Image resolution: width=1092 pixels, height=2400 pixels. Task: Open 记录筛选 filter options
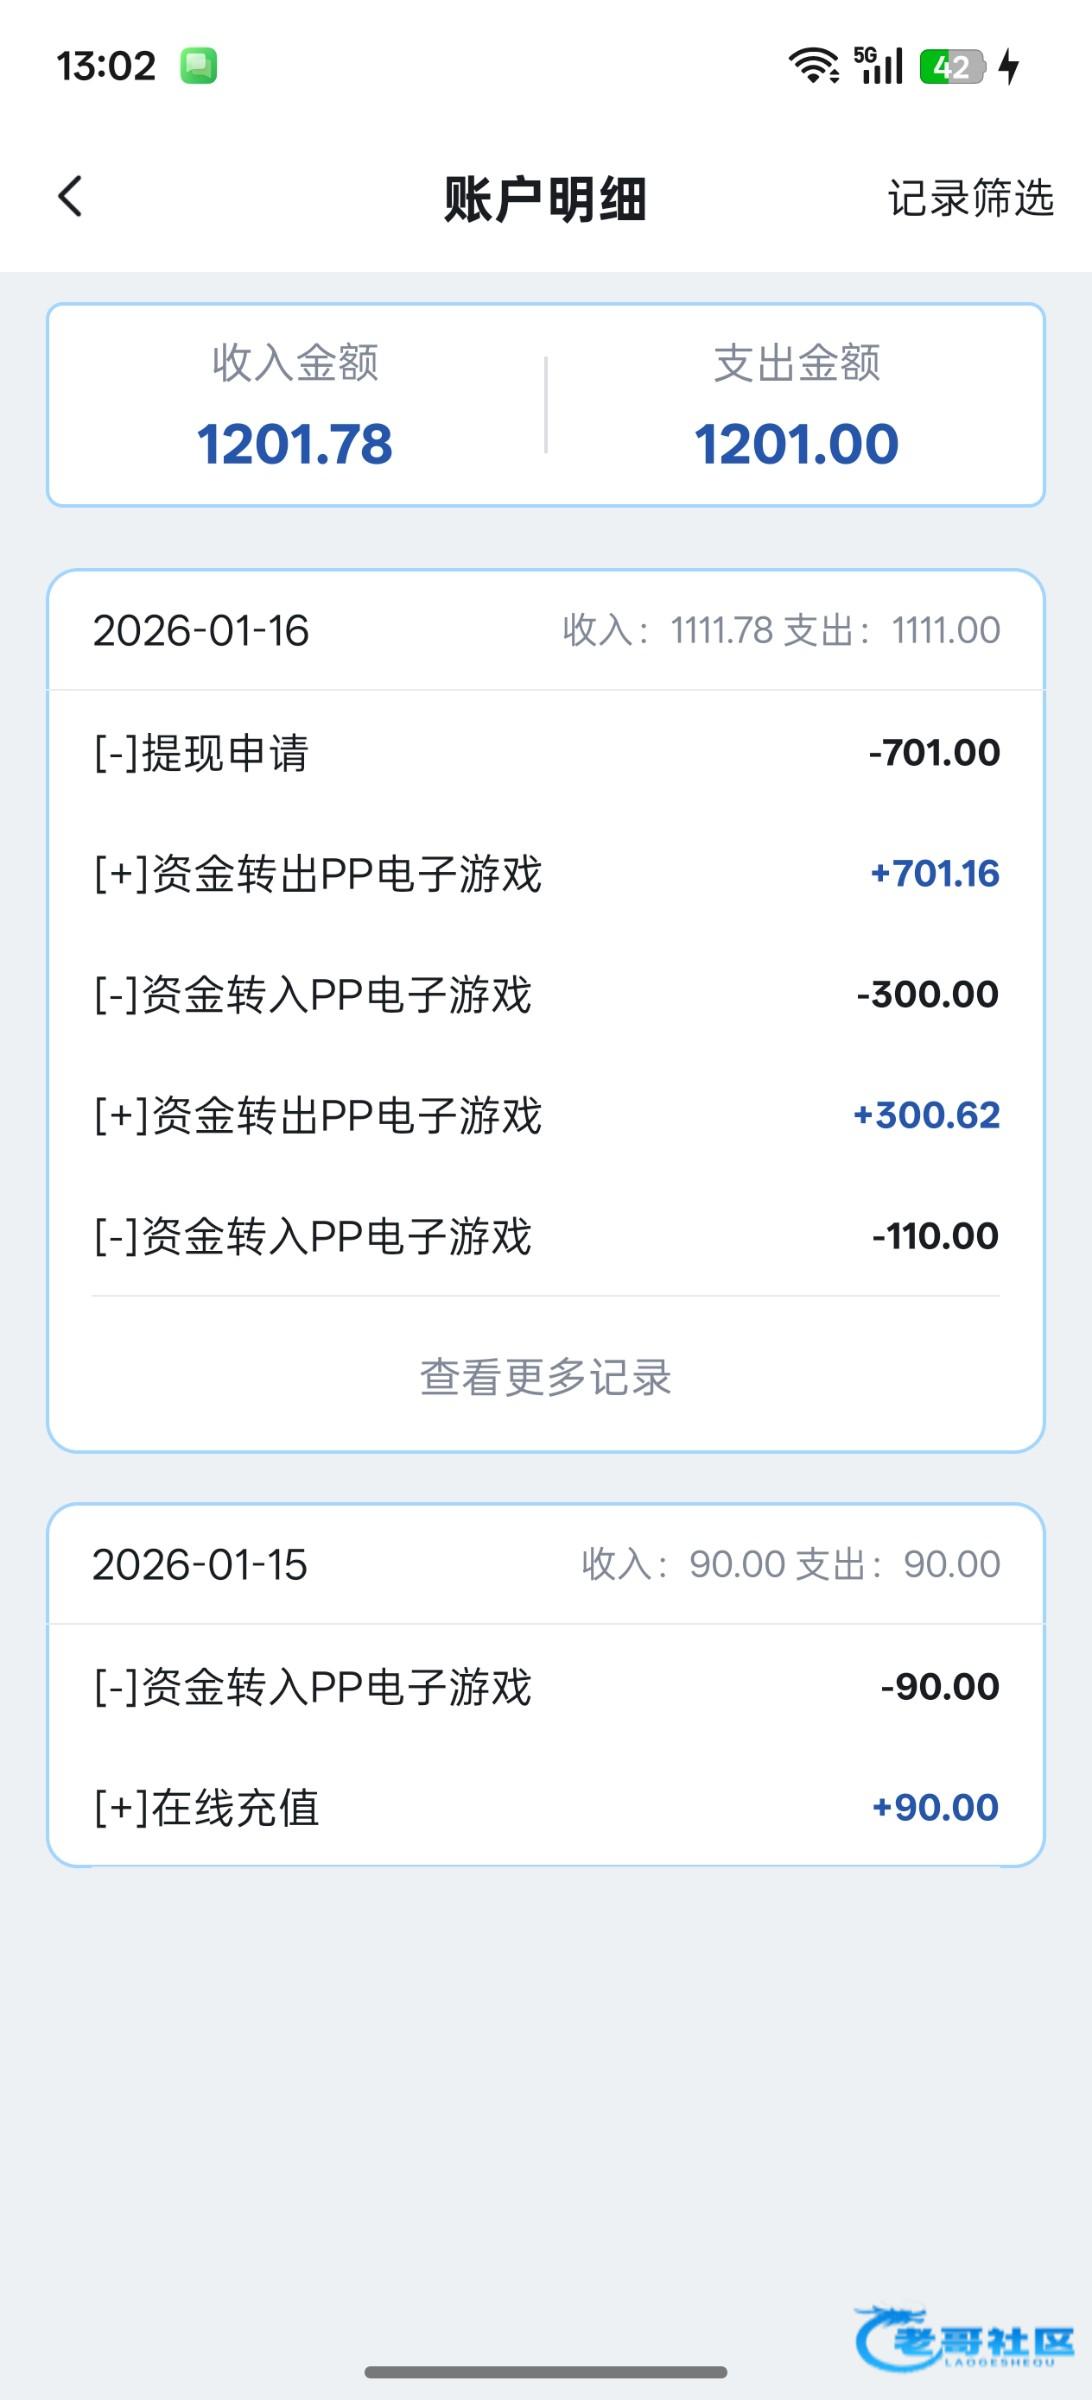pos(970,198)
